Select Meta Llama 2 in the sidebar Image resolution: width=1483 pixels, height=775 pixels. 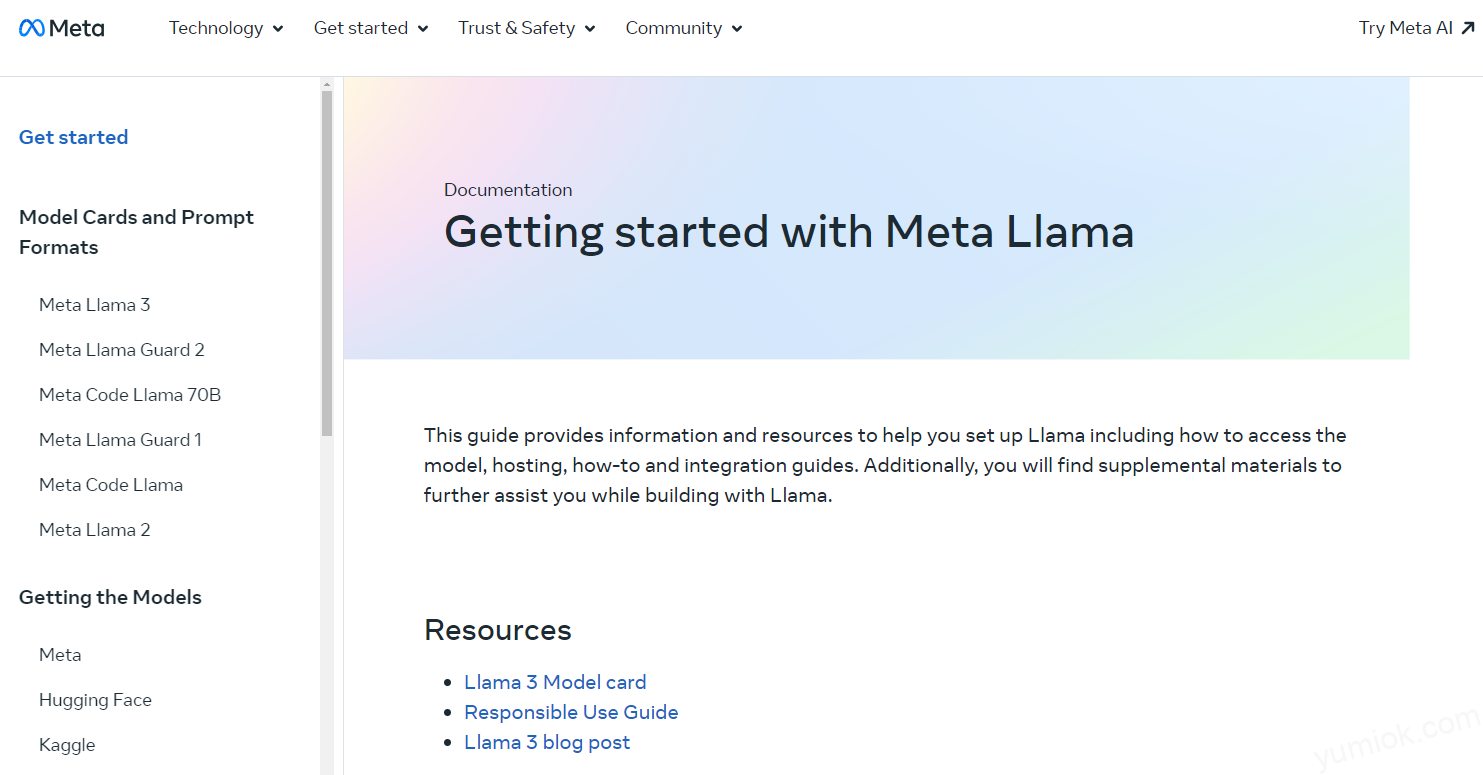pos(95,530)
